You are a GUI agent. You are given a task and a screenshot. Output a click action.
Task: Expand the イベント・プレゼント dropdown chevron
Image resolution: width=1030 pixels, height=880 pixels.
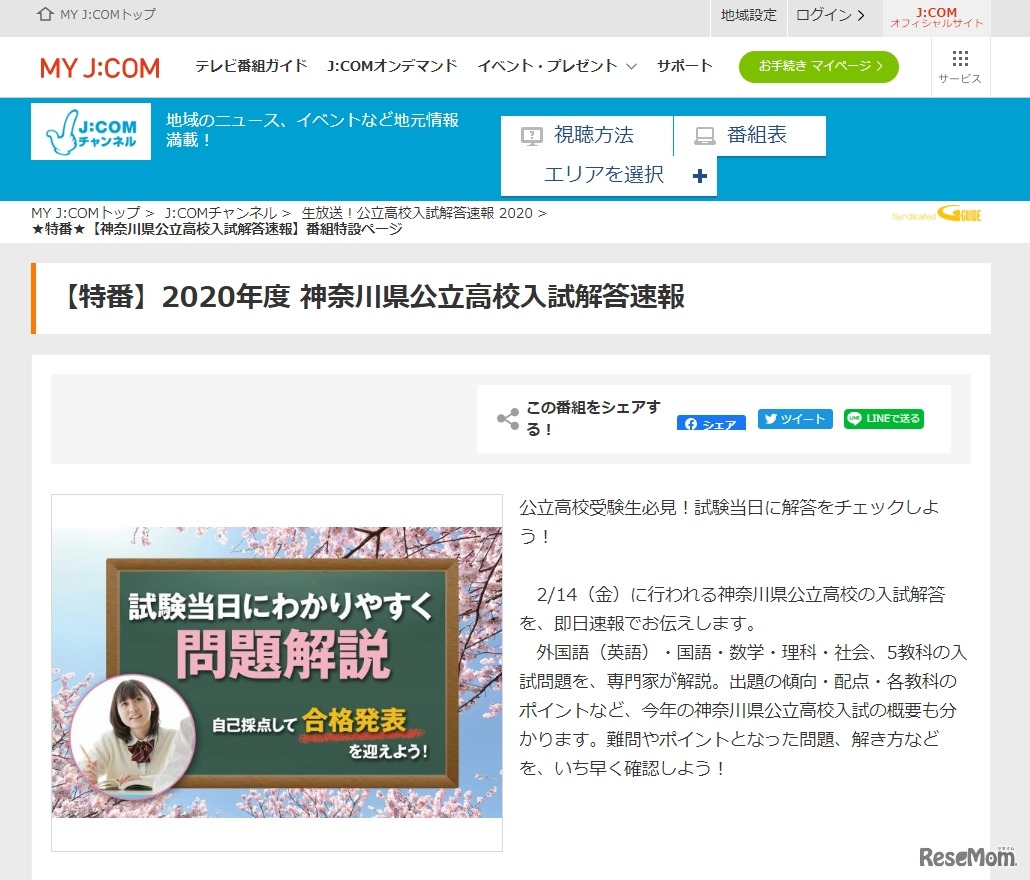[631, 66]
